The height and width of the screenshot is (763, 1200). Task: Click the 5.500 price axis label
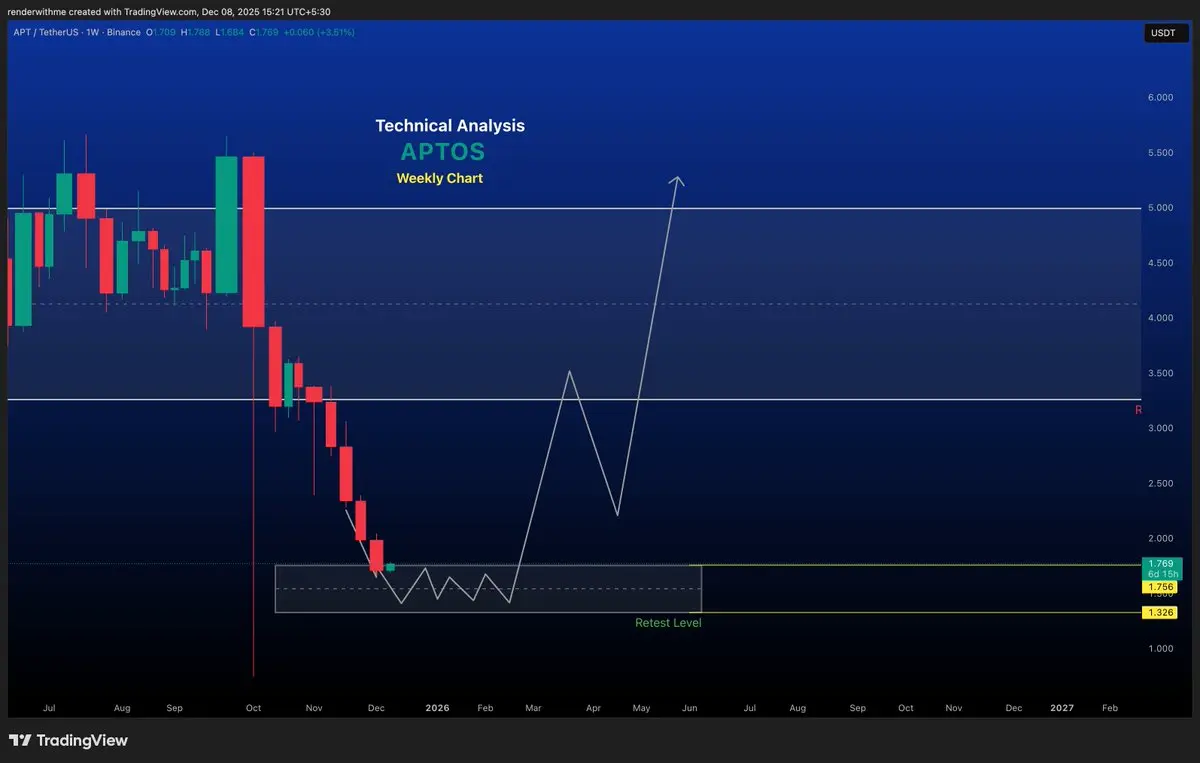1159,153
